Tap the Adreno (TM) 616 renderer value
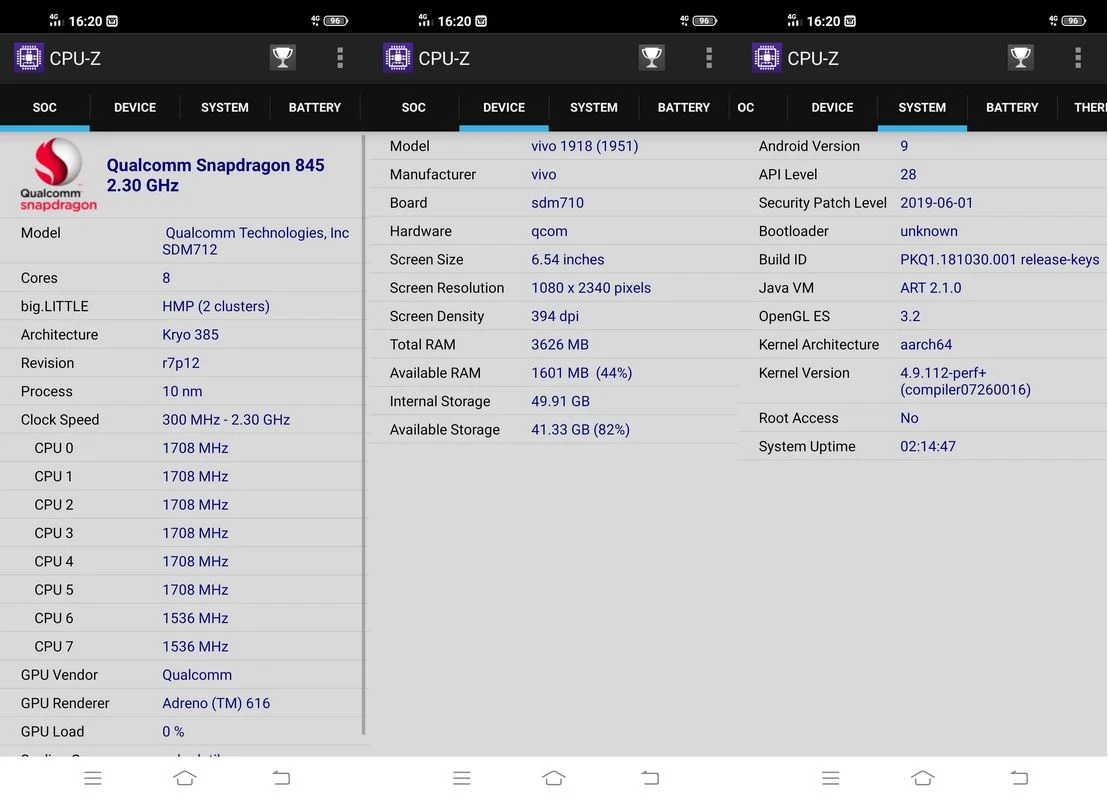 (216, 703)
